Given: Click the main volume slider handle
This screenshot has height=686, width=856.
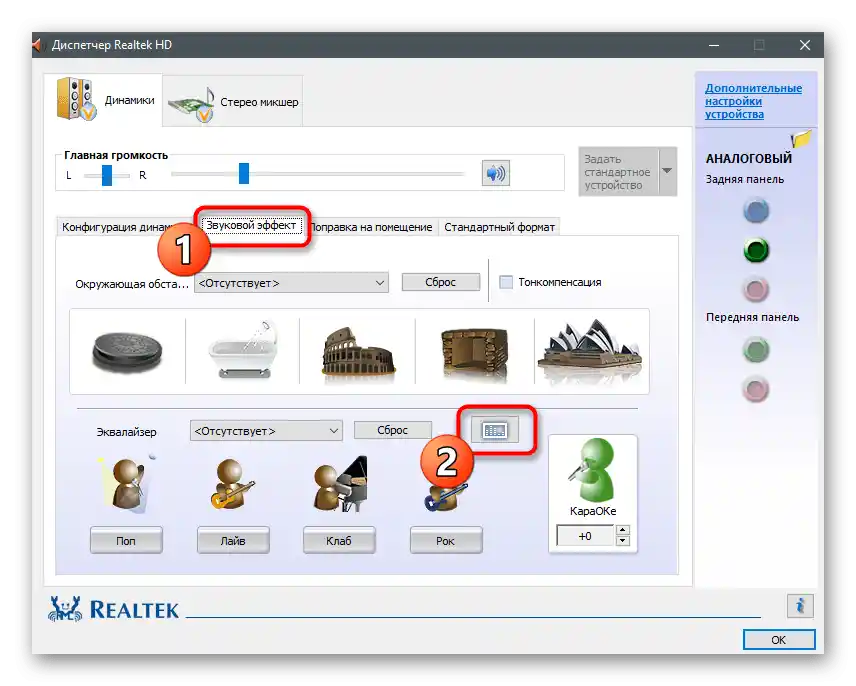Looking at the screenshot, I should [244, 174].
